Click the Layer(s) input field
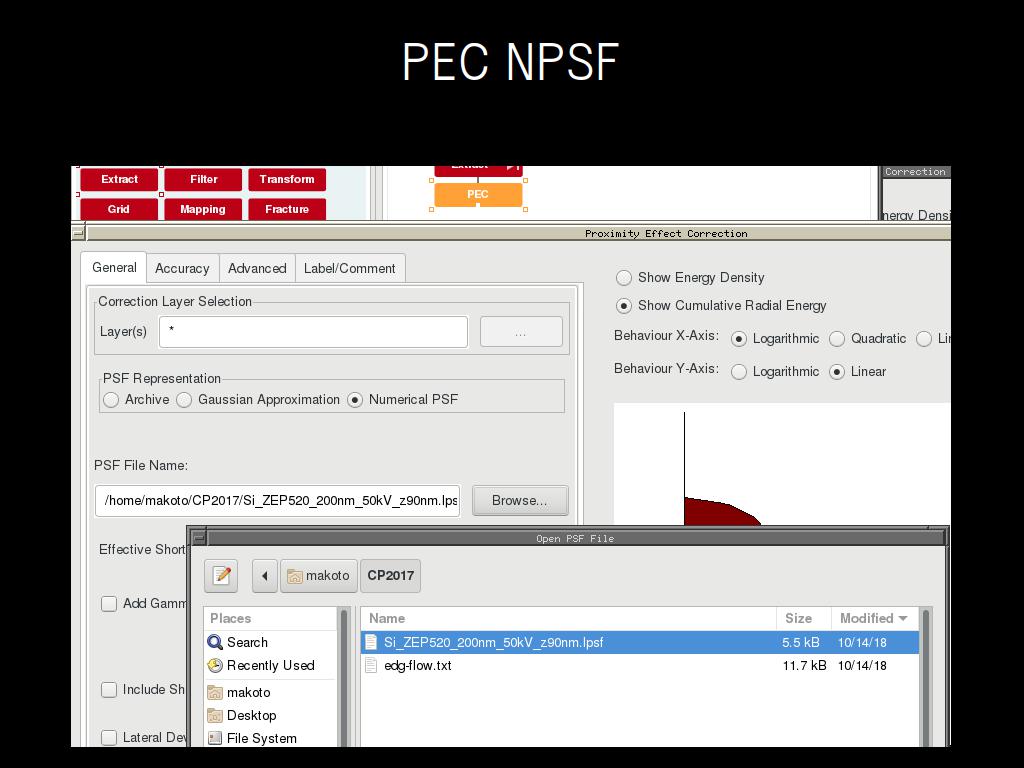The height and width of the screenshot is (768, 1024). (313, 332)
